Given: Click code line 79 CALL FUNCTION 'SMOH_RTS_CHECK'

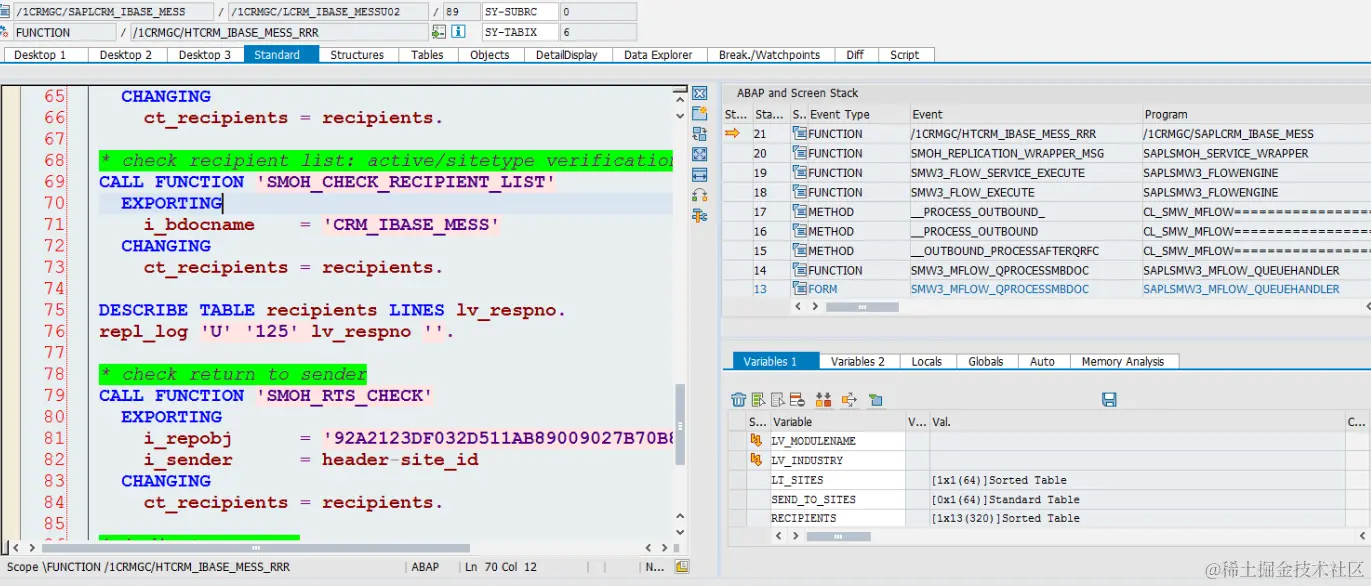Looking at the screenshot, I should click(265, 396).
